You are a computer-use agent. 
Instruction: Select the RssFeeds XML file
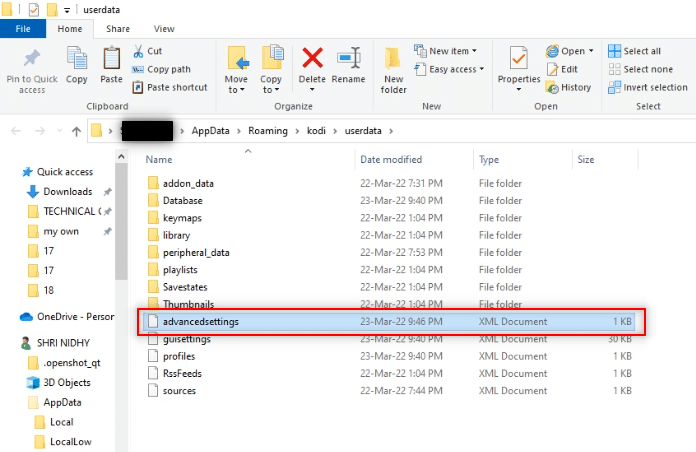click(182, 373)
